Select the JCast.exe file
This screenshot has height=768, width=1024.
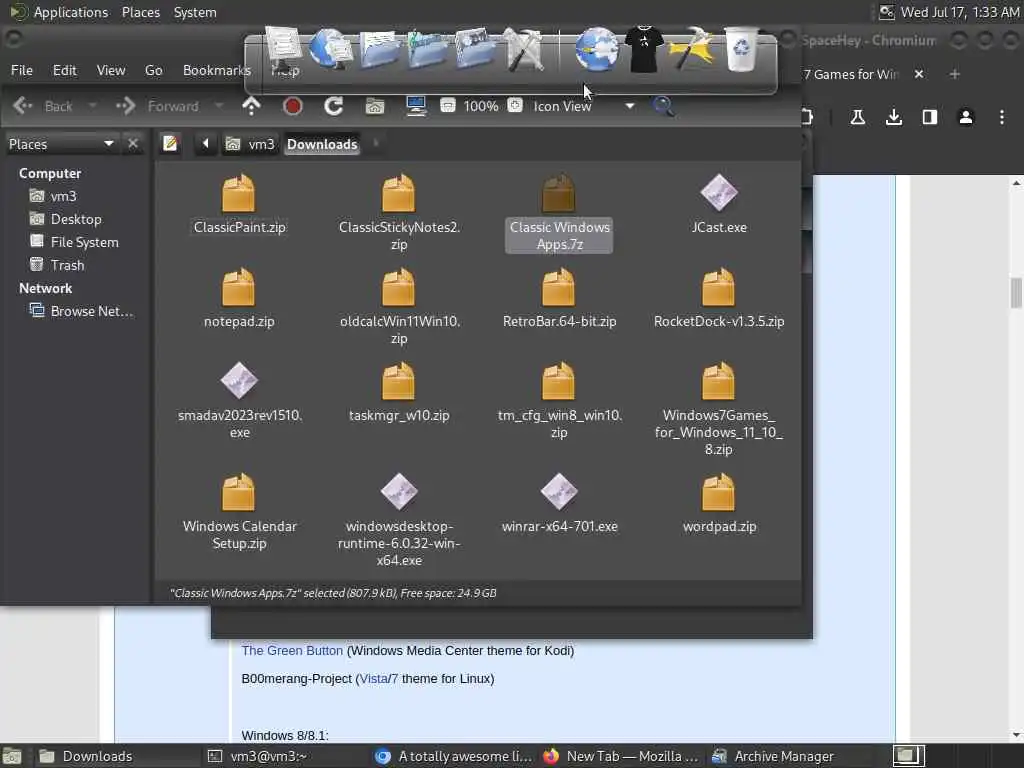point(719,204)
